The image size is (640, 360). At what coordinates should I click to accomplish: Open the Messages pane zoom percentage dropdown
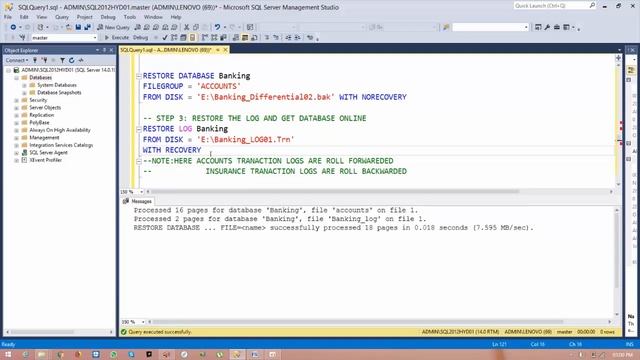pyautogui.click(x=143, y=322)
